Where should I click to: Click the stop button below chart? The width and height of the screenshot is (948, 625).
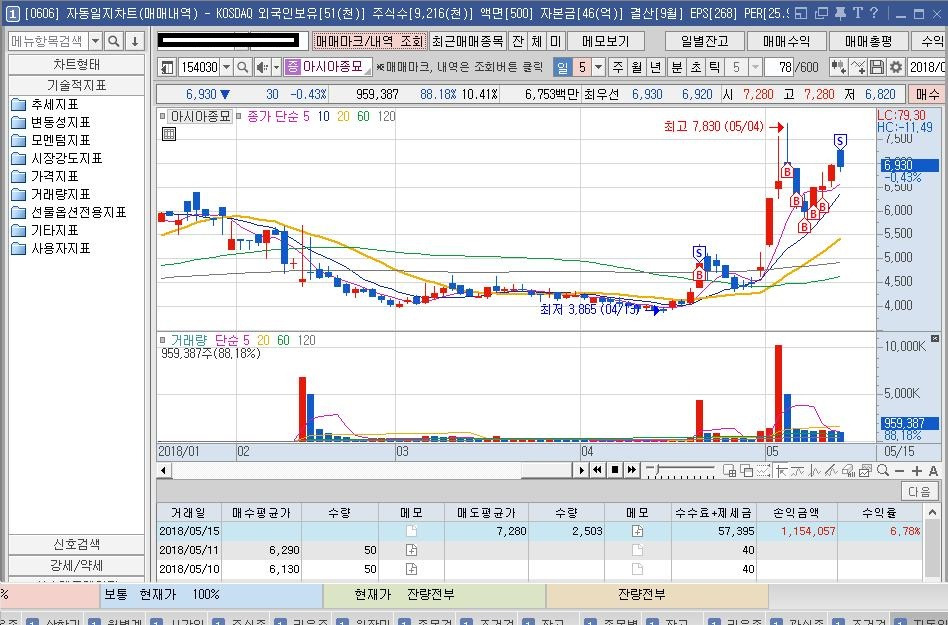pyautogui.click(x=615, y=470)
